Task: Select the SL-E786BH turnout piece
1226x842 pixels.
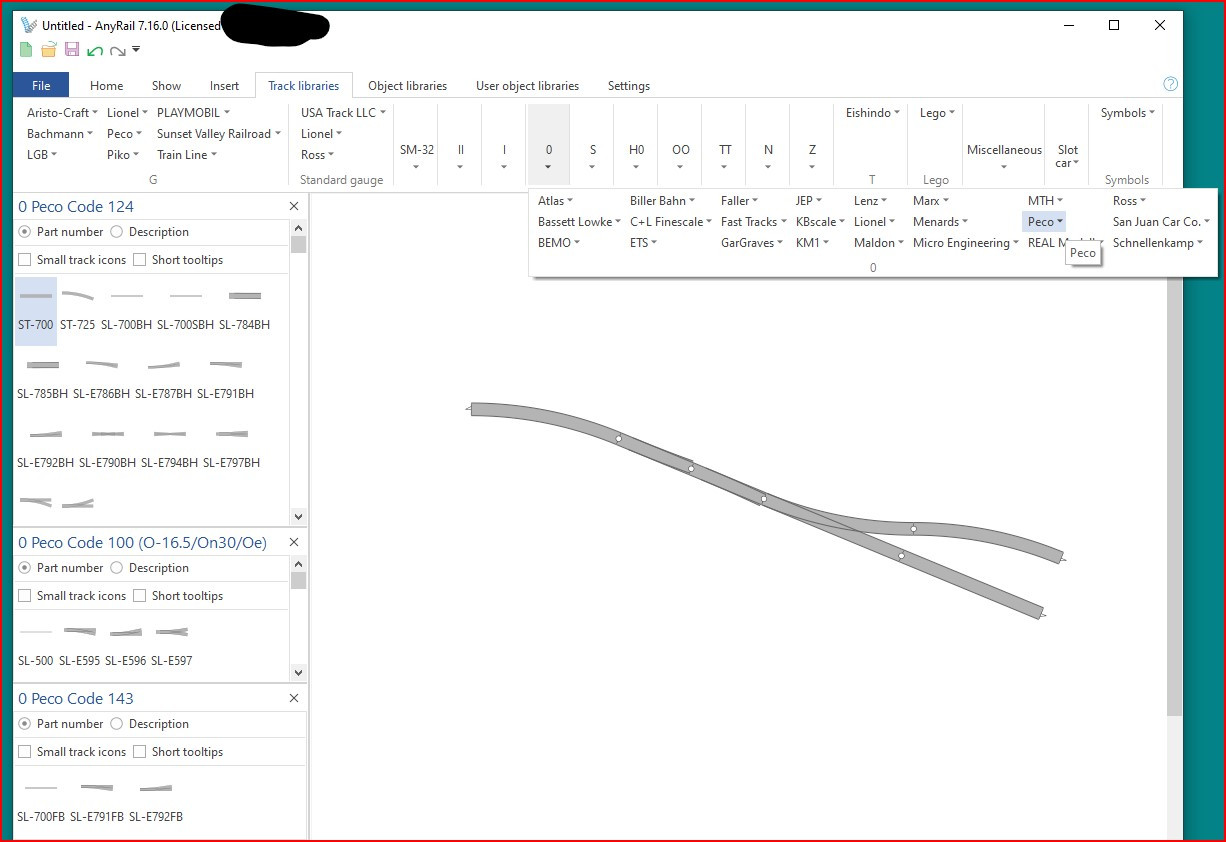Action: pos(102,379)
